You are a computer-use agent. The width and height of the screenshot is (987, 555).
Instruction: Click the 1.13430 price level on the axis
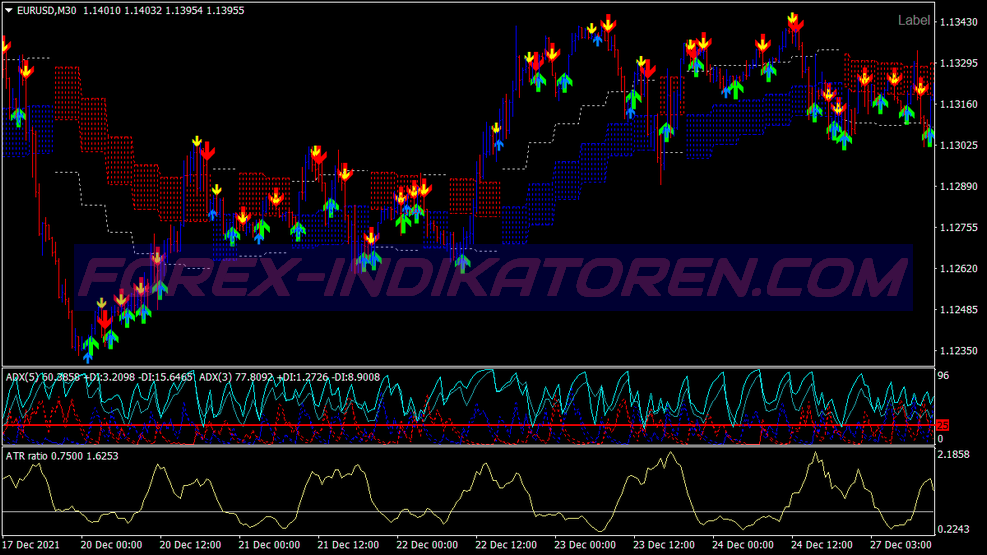(x=958, y=22)
